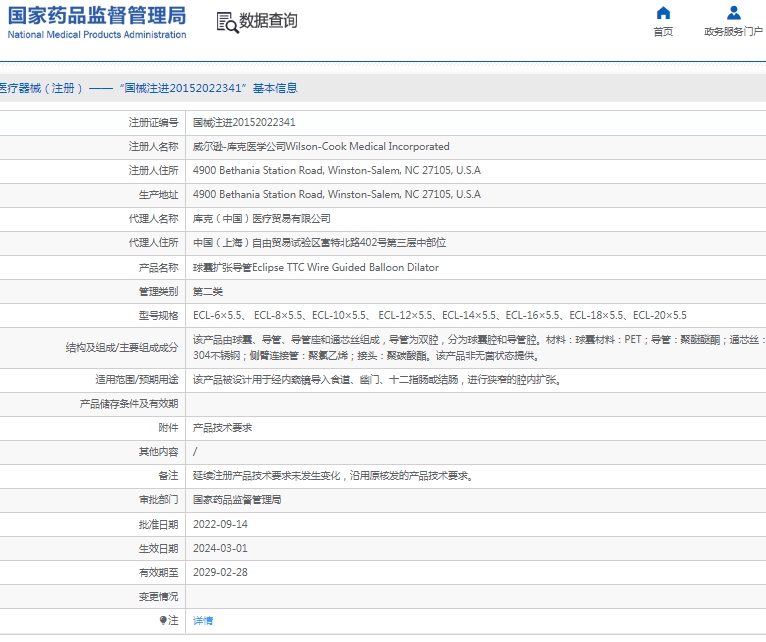Viewport: 766px width, 642px height.
Task: Click the 有效期至 row label
Action: coord(158,572)
